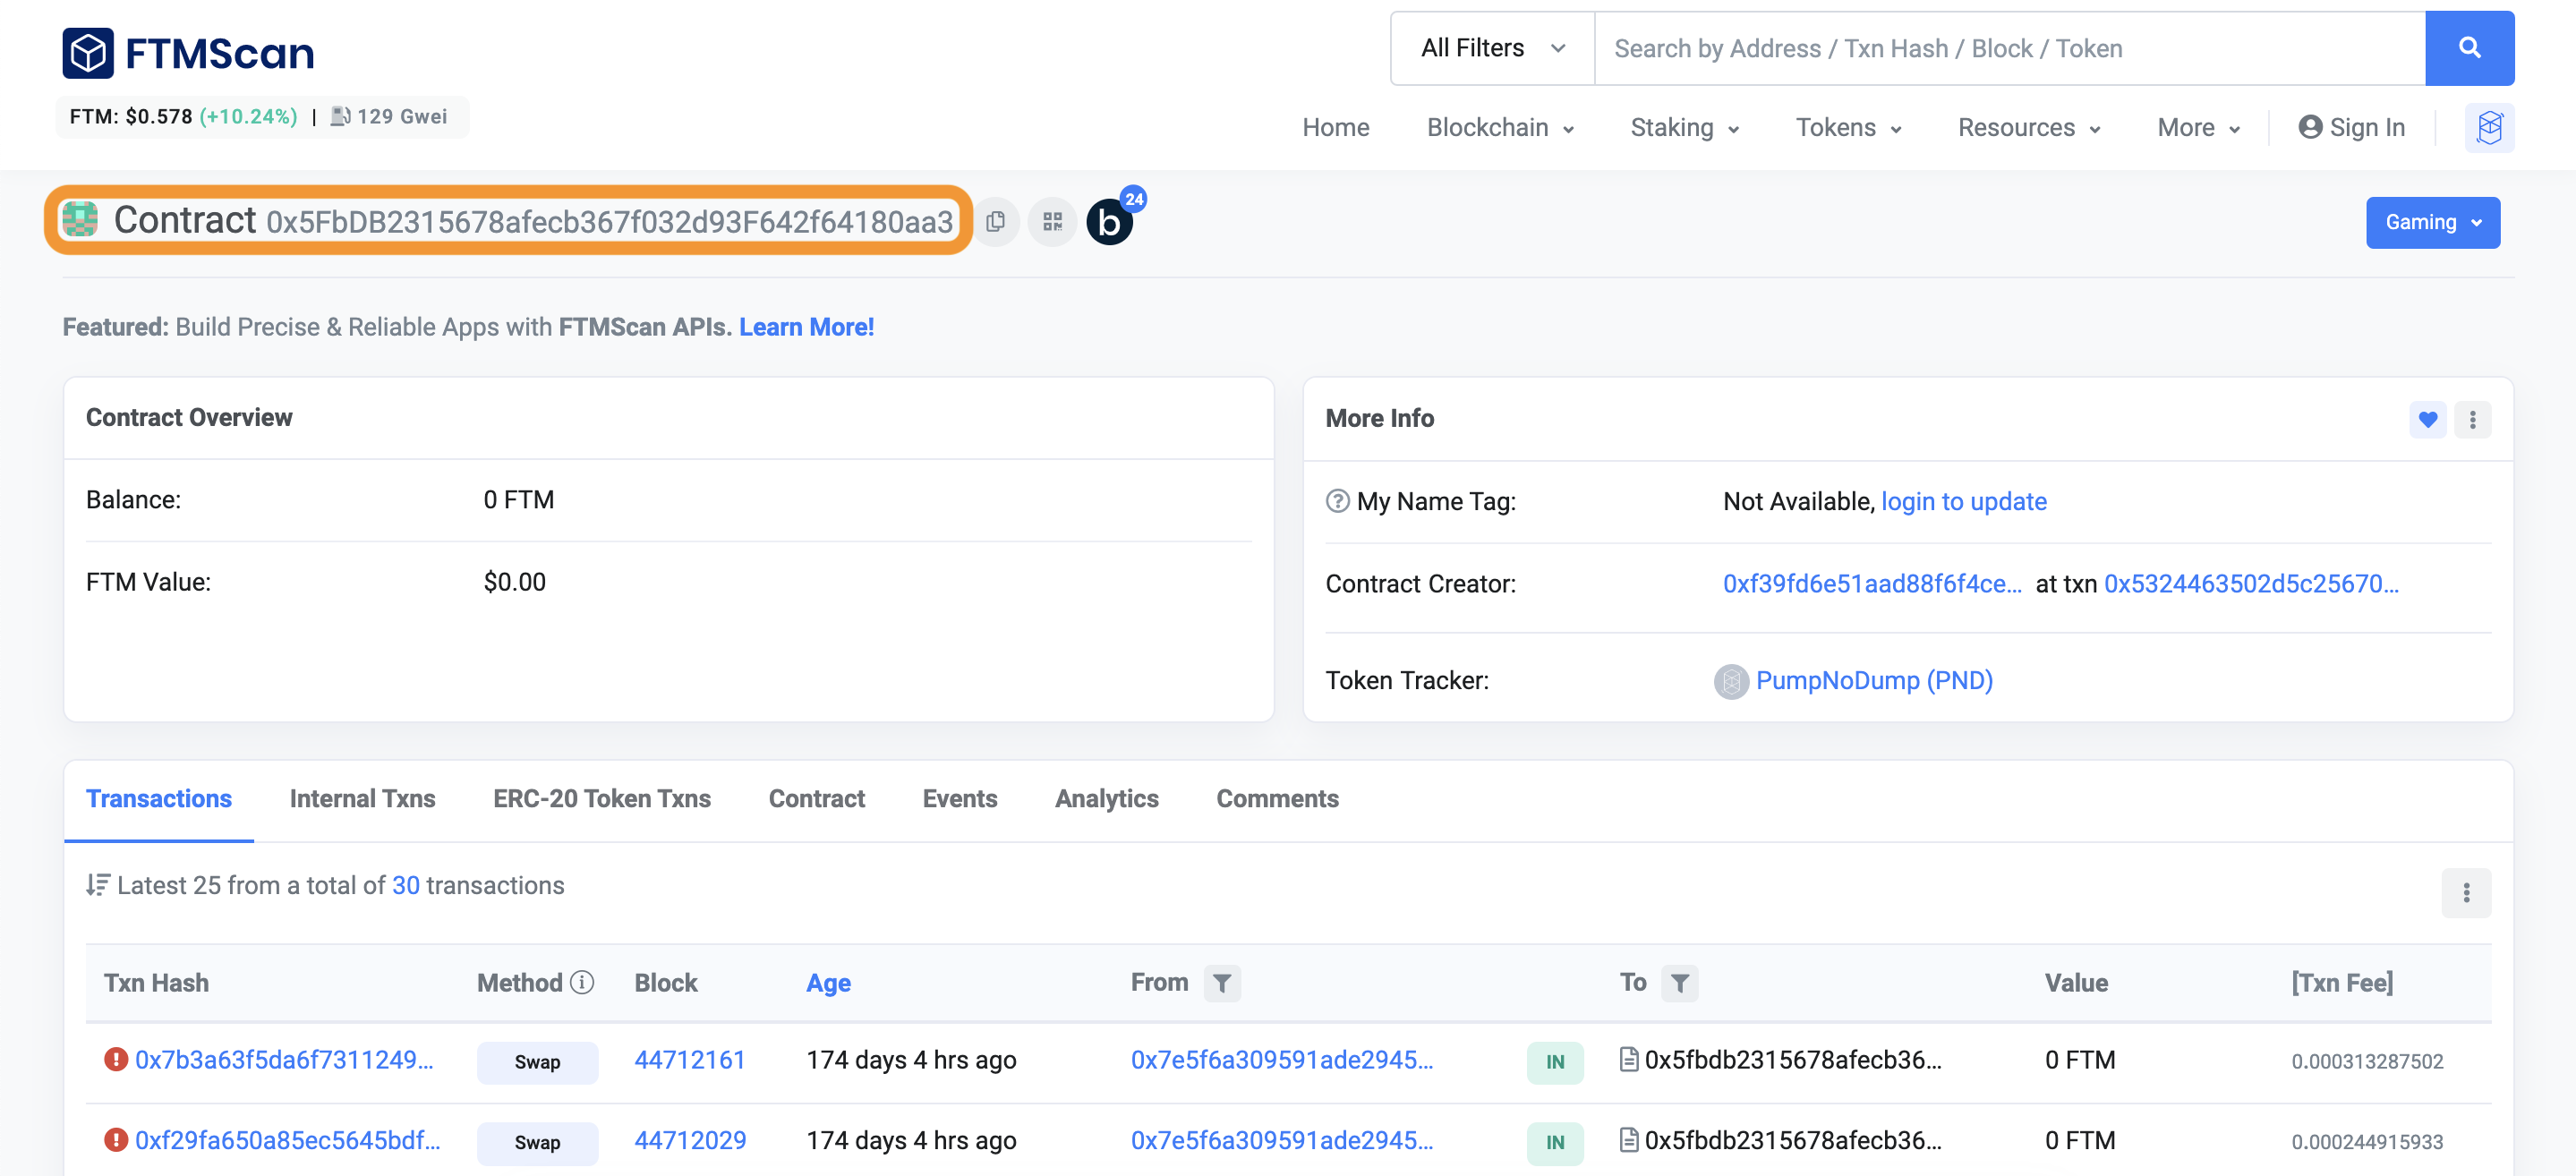Open transactions table three-dot options
2576x1176 pixels.
pos(2465,892)
